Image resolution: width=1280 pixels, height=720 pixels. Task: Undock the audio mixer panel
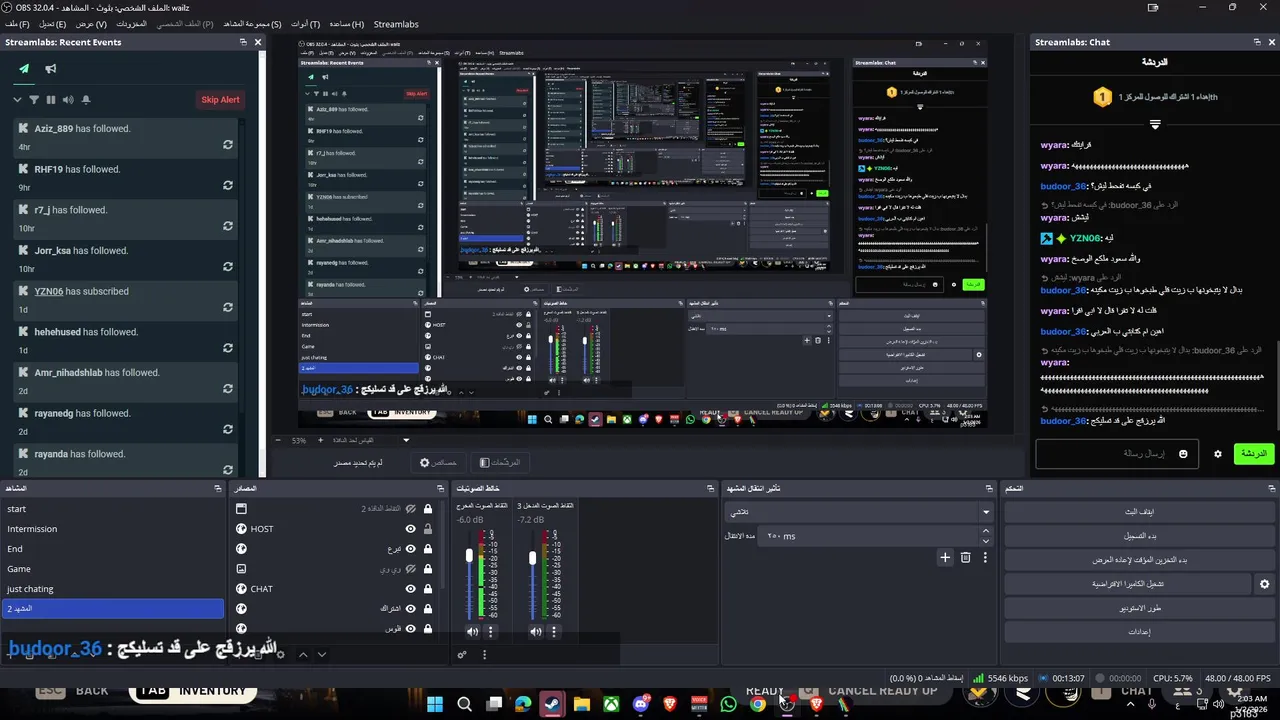point(709,489)
